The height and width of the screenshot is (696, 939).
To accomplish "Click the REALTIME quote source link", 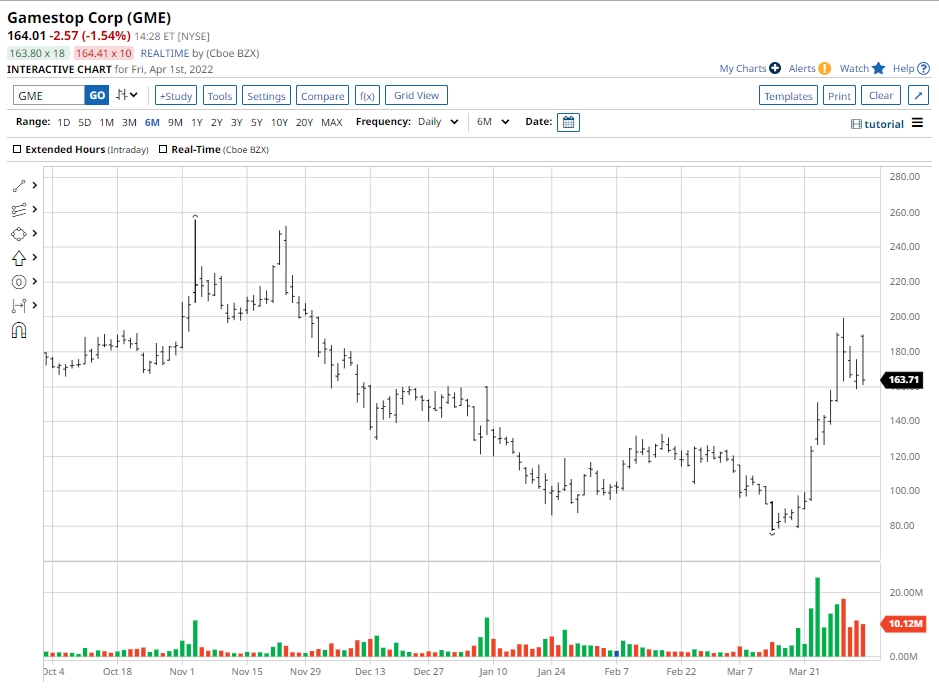I will pos(165,53).
